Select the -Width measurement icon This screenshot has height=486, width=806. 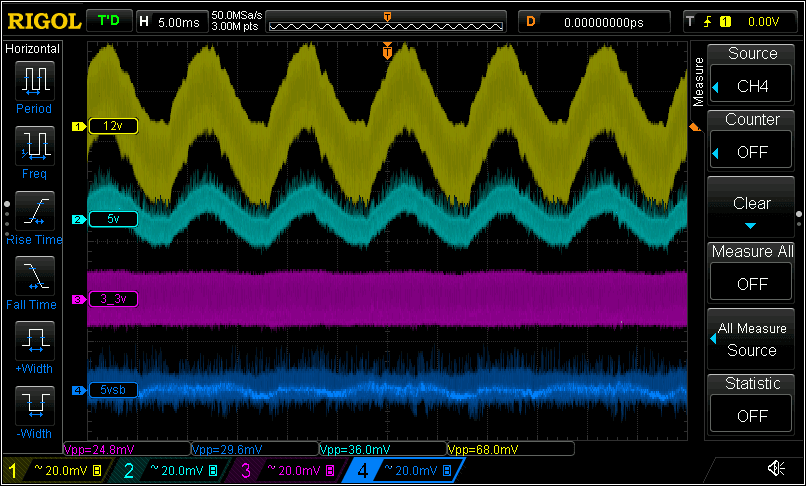pos(35,406)
